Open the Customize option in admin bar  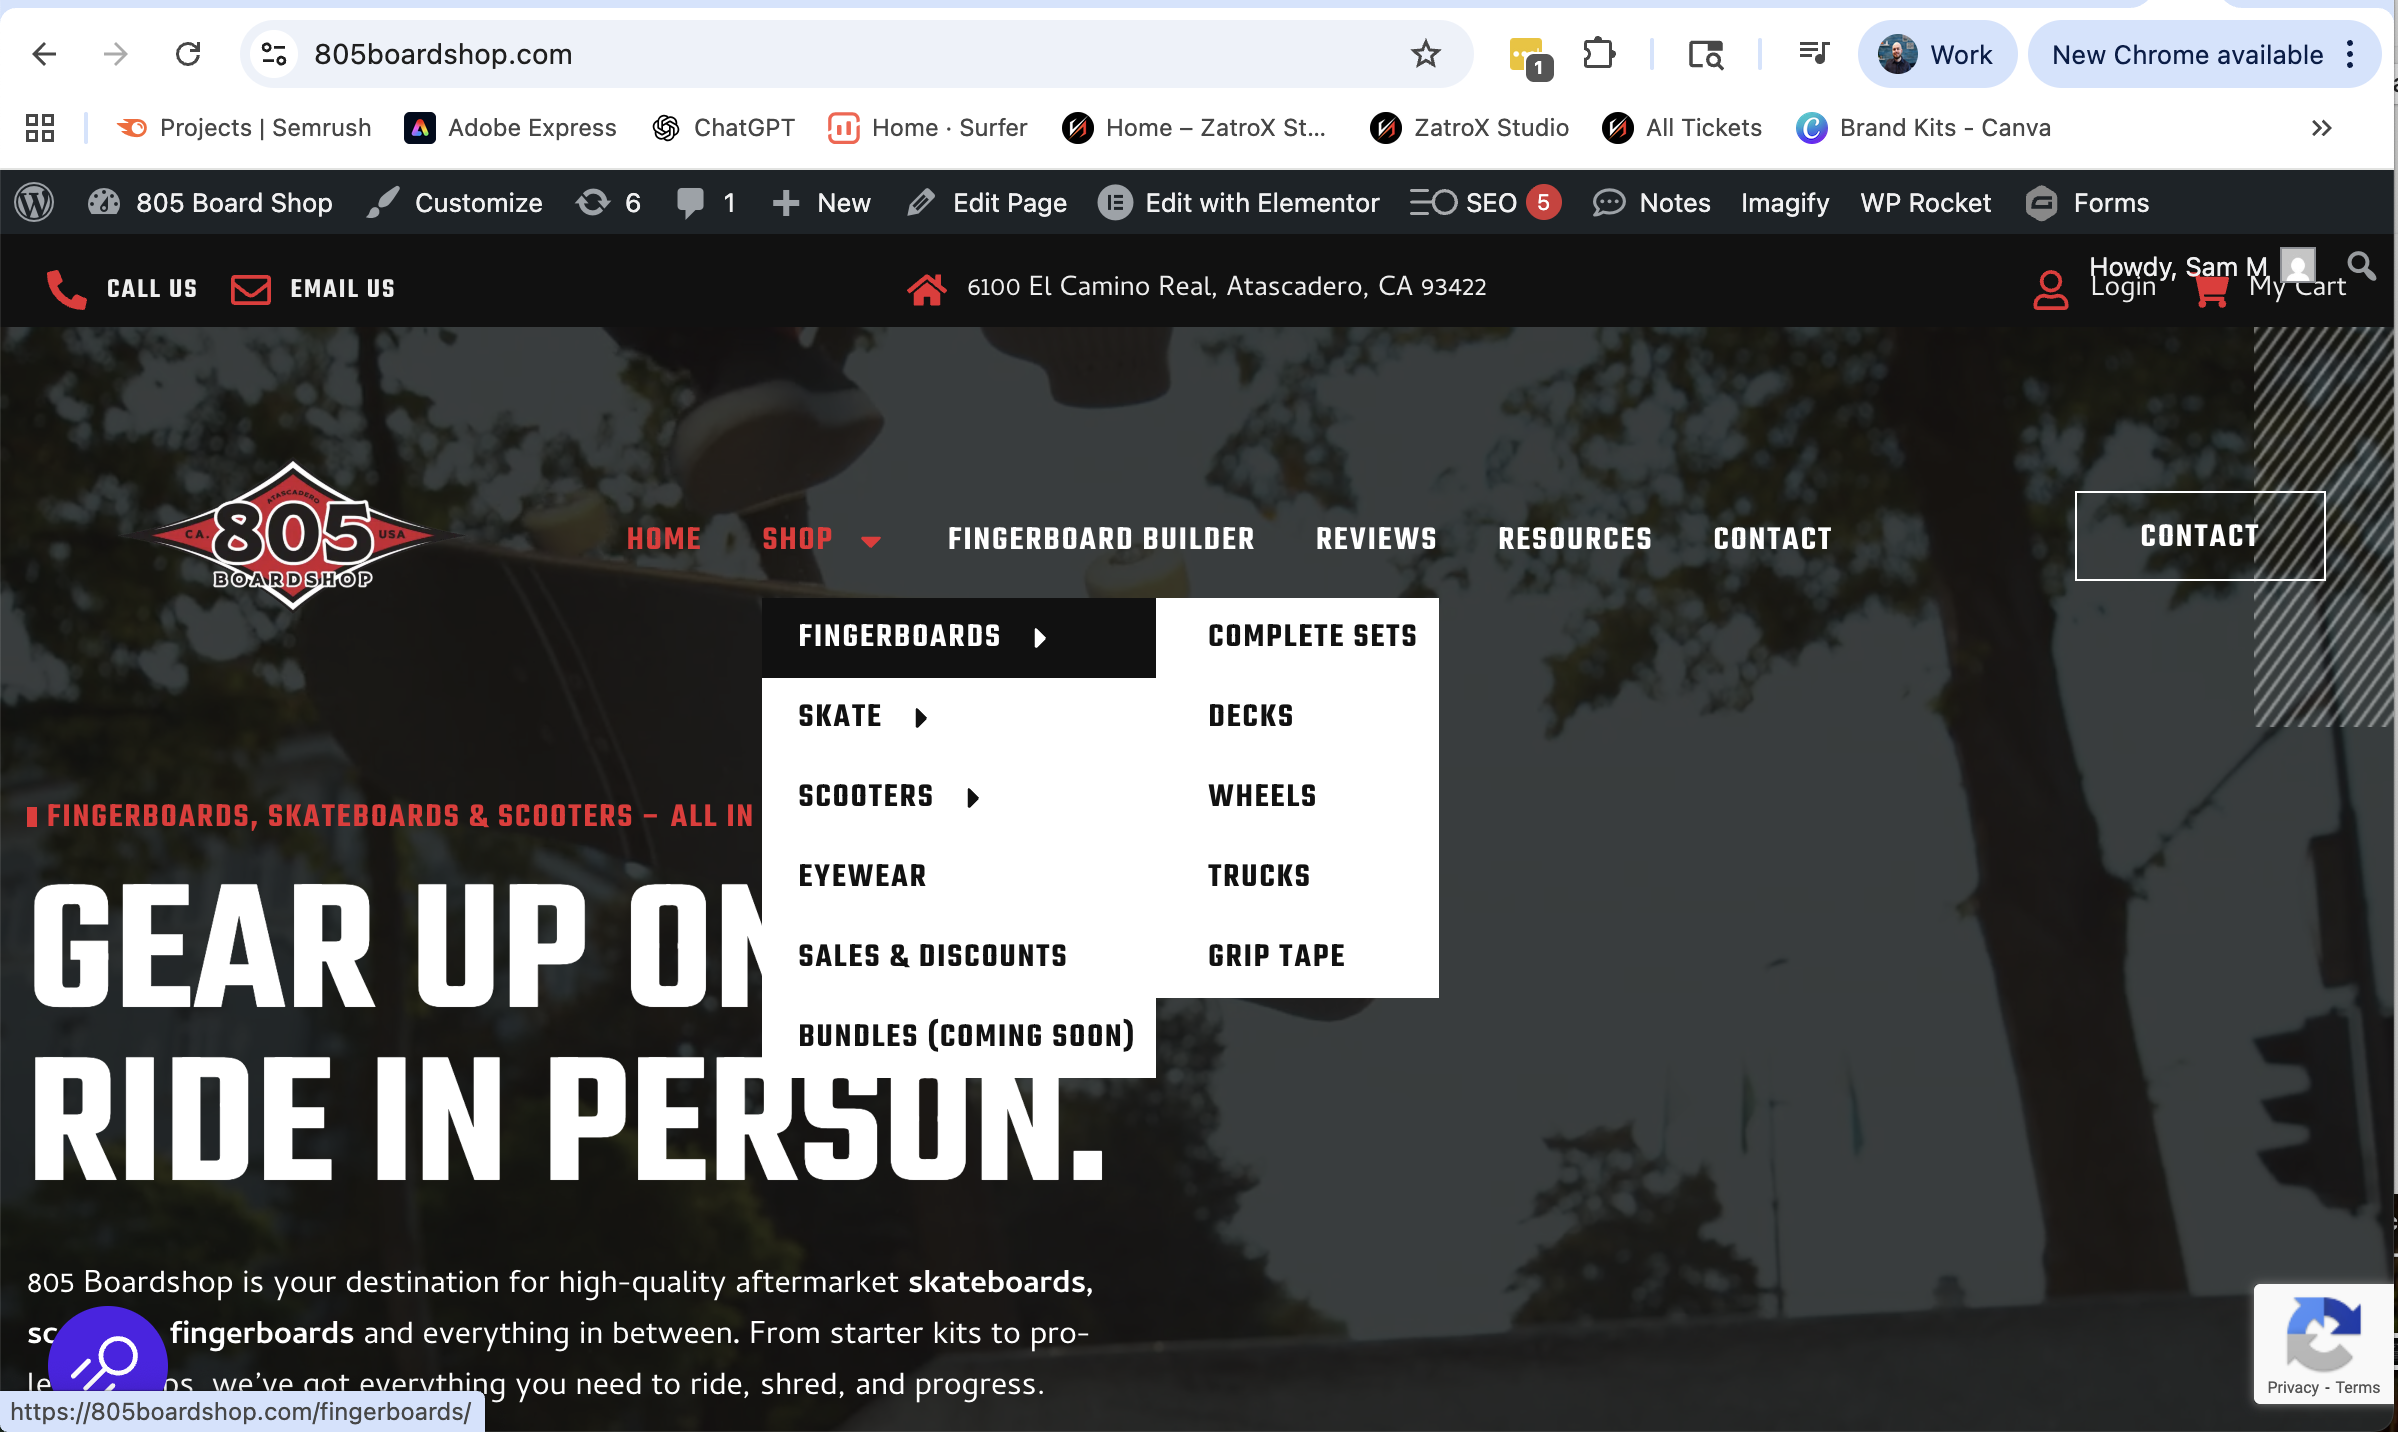coord(455,203)
